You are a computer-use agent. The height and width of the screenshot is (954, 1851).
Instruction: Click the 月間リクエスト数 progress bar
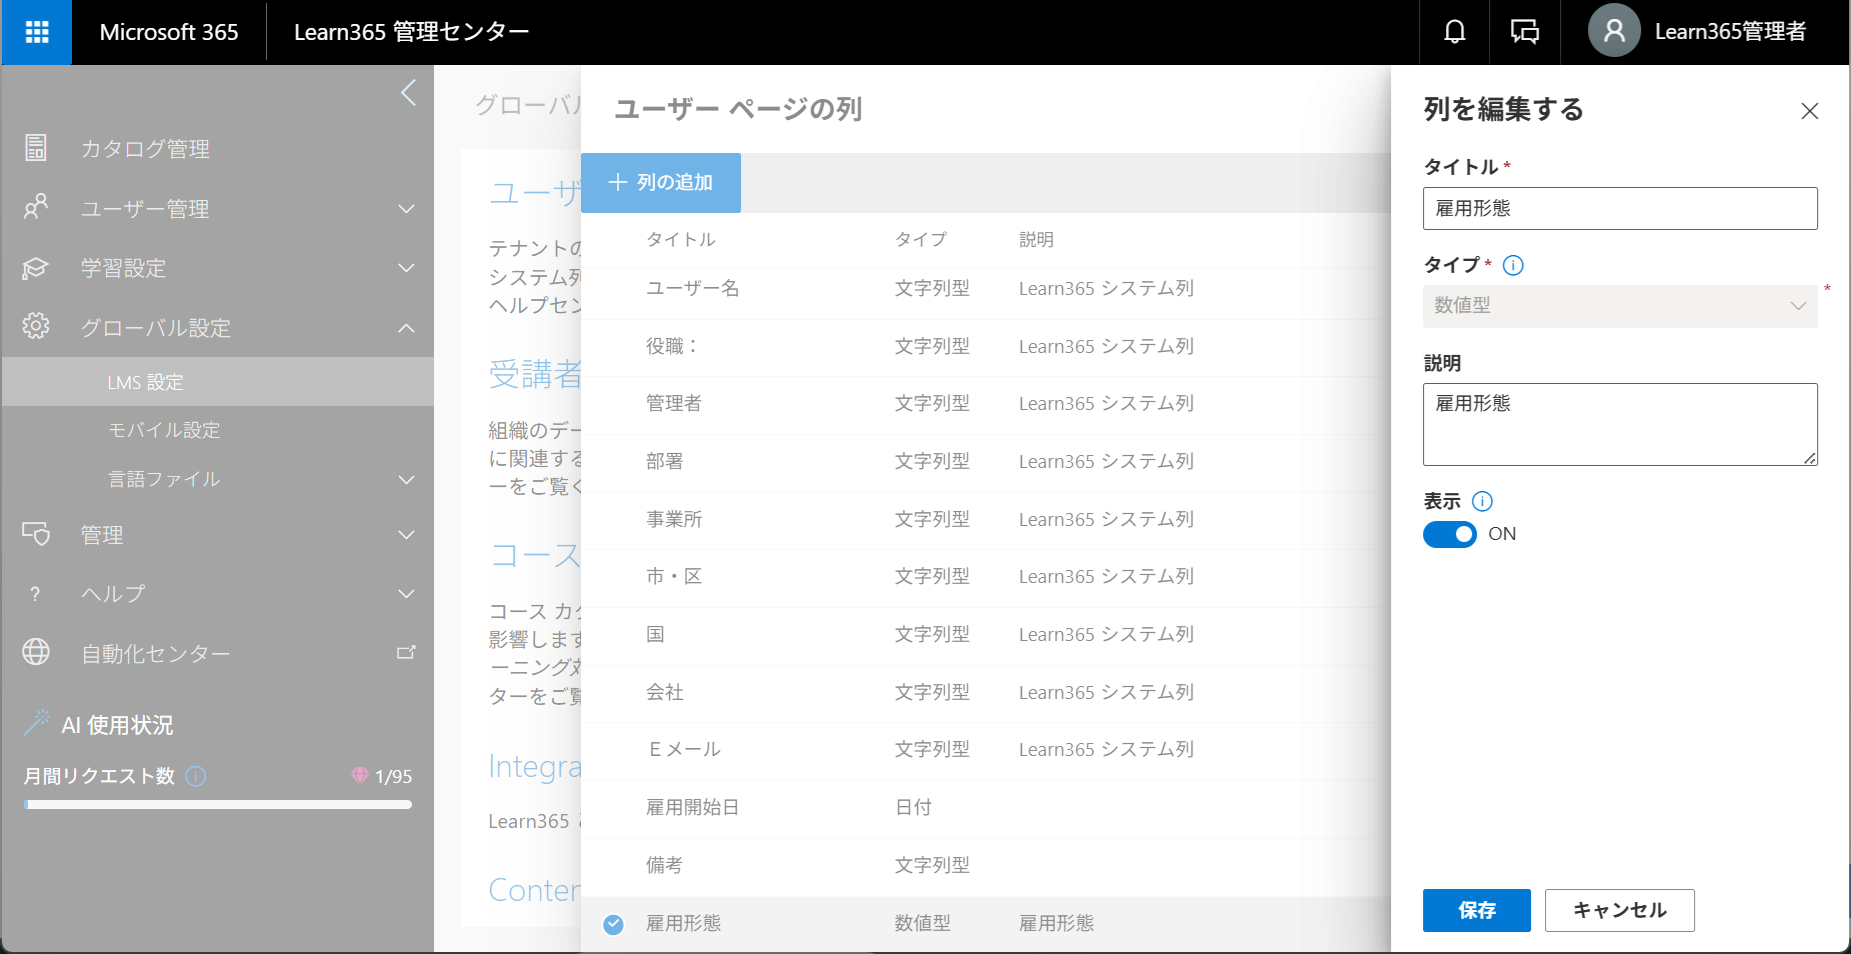[x=218, y=804]
